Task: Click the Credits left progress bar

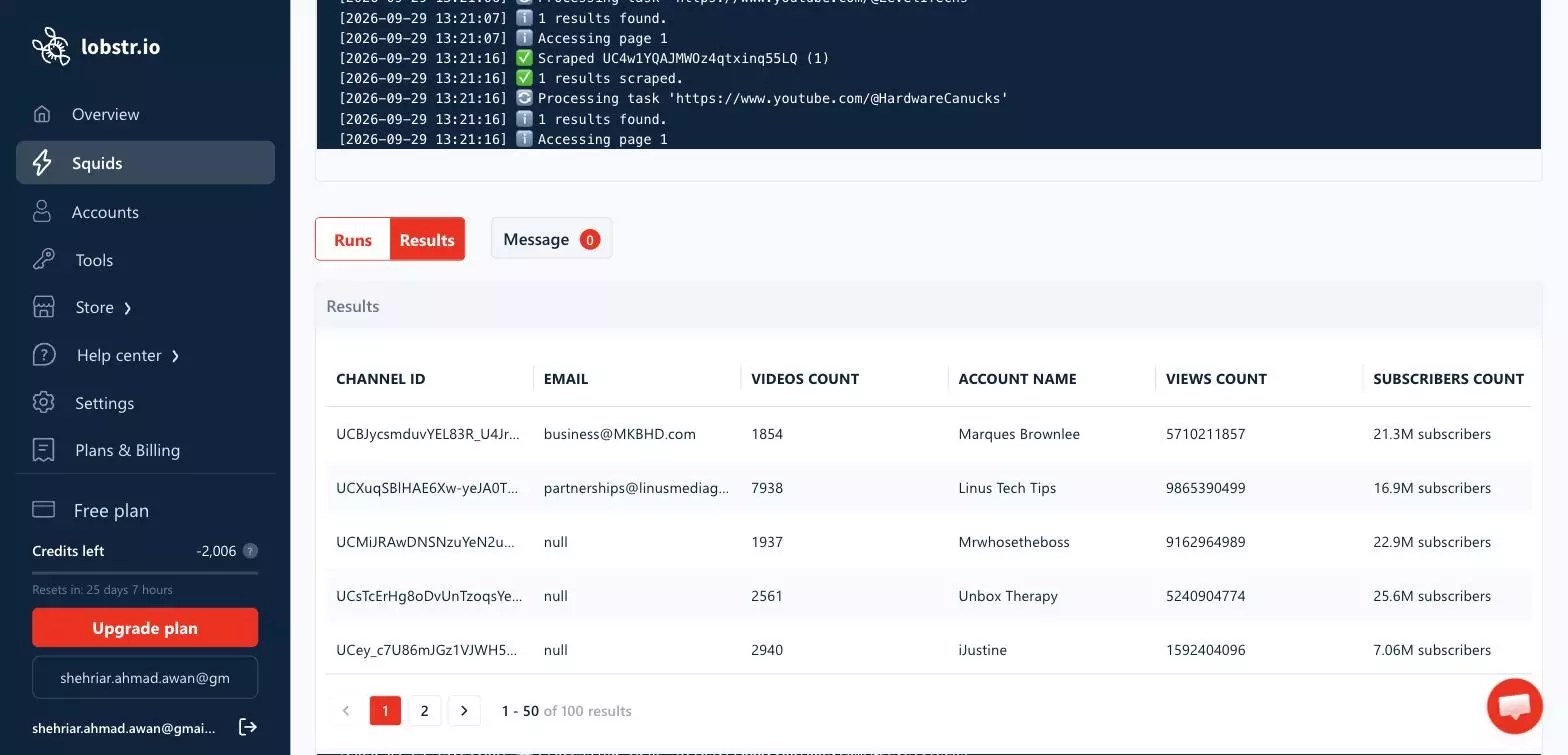Action: coord(145,572)
